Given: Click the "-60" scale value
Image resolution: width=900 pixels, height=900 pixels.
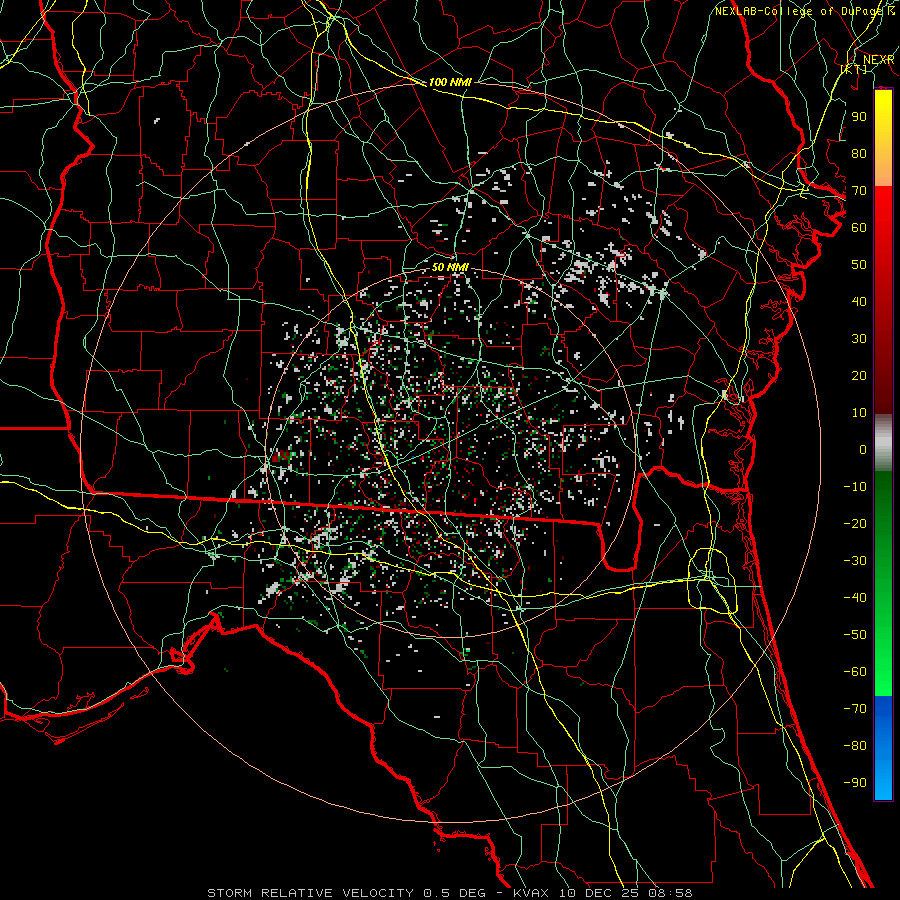Looking at the screenshot, I should (855, 672).
